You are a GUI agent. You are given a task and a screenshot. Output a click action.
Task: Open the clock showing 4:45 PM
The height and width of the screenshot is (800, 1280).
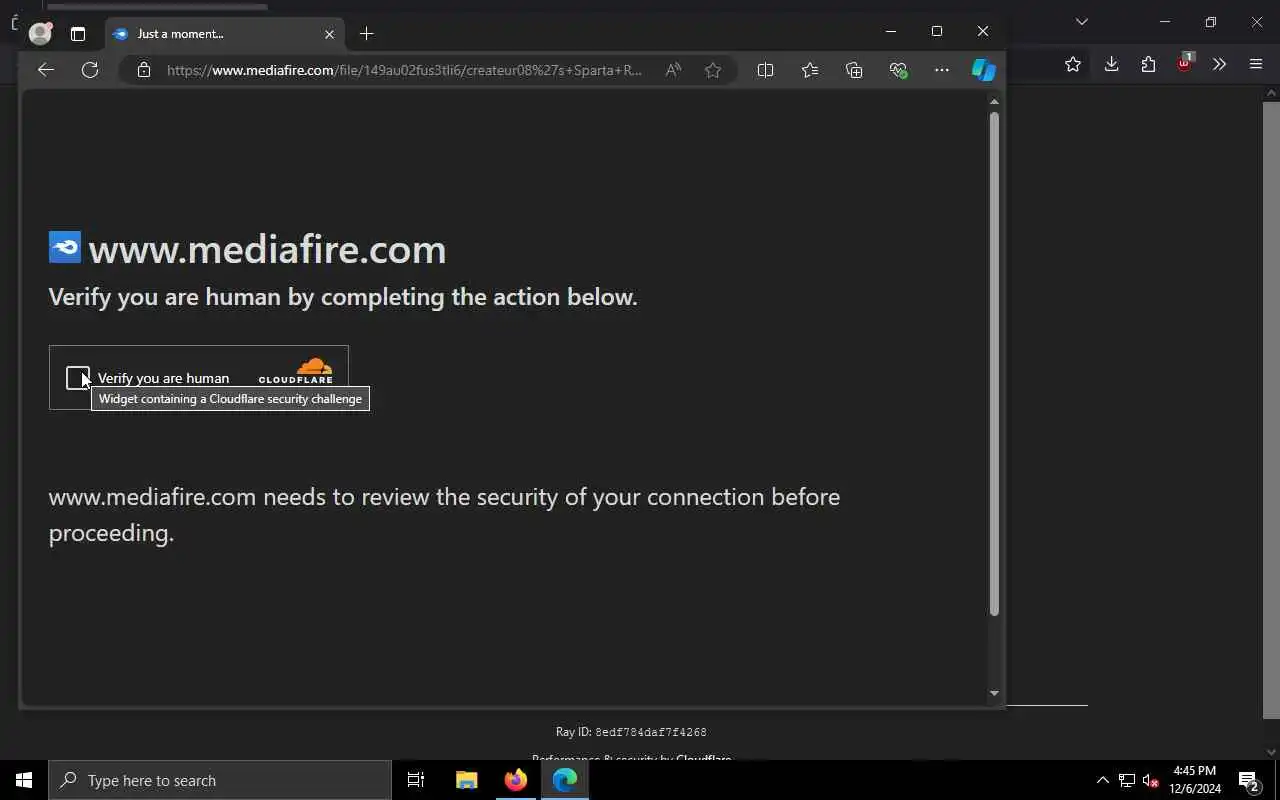[x=1195, y=780]
